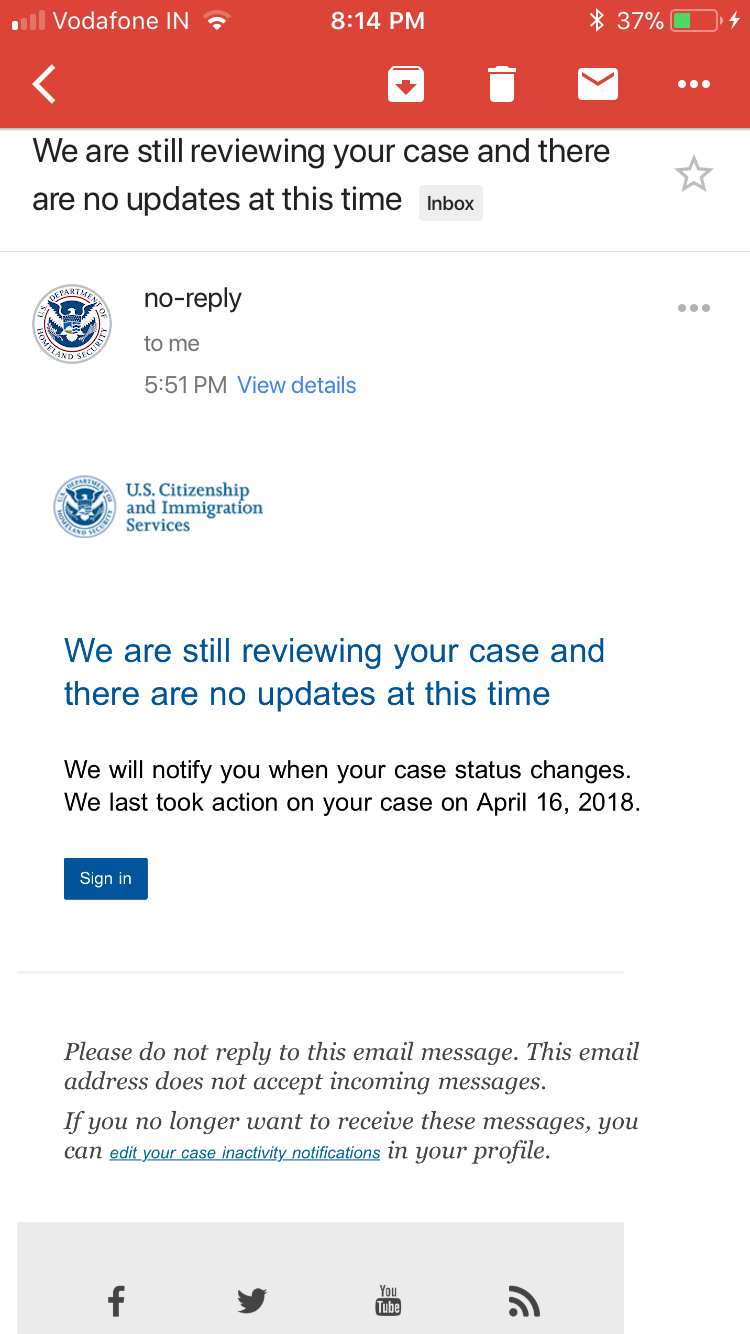This screenshot has height=1334, width=750.
Task: Tap the Inbox label tag
Action: [450, 203]
